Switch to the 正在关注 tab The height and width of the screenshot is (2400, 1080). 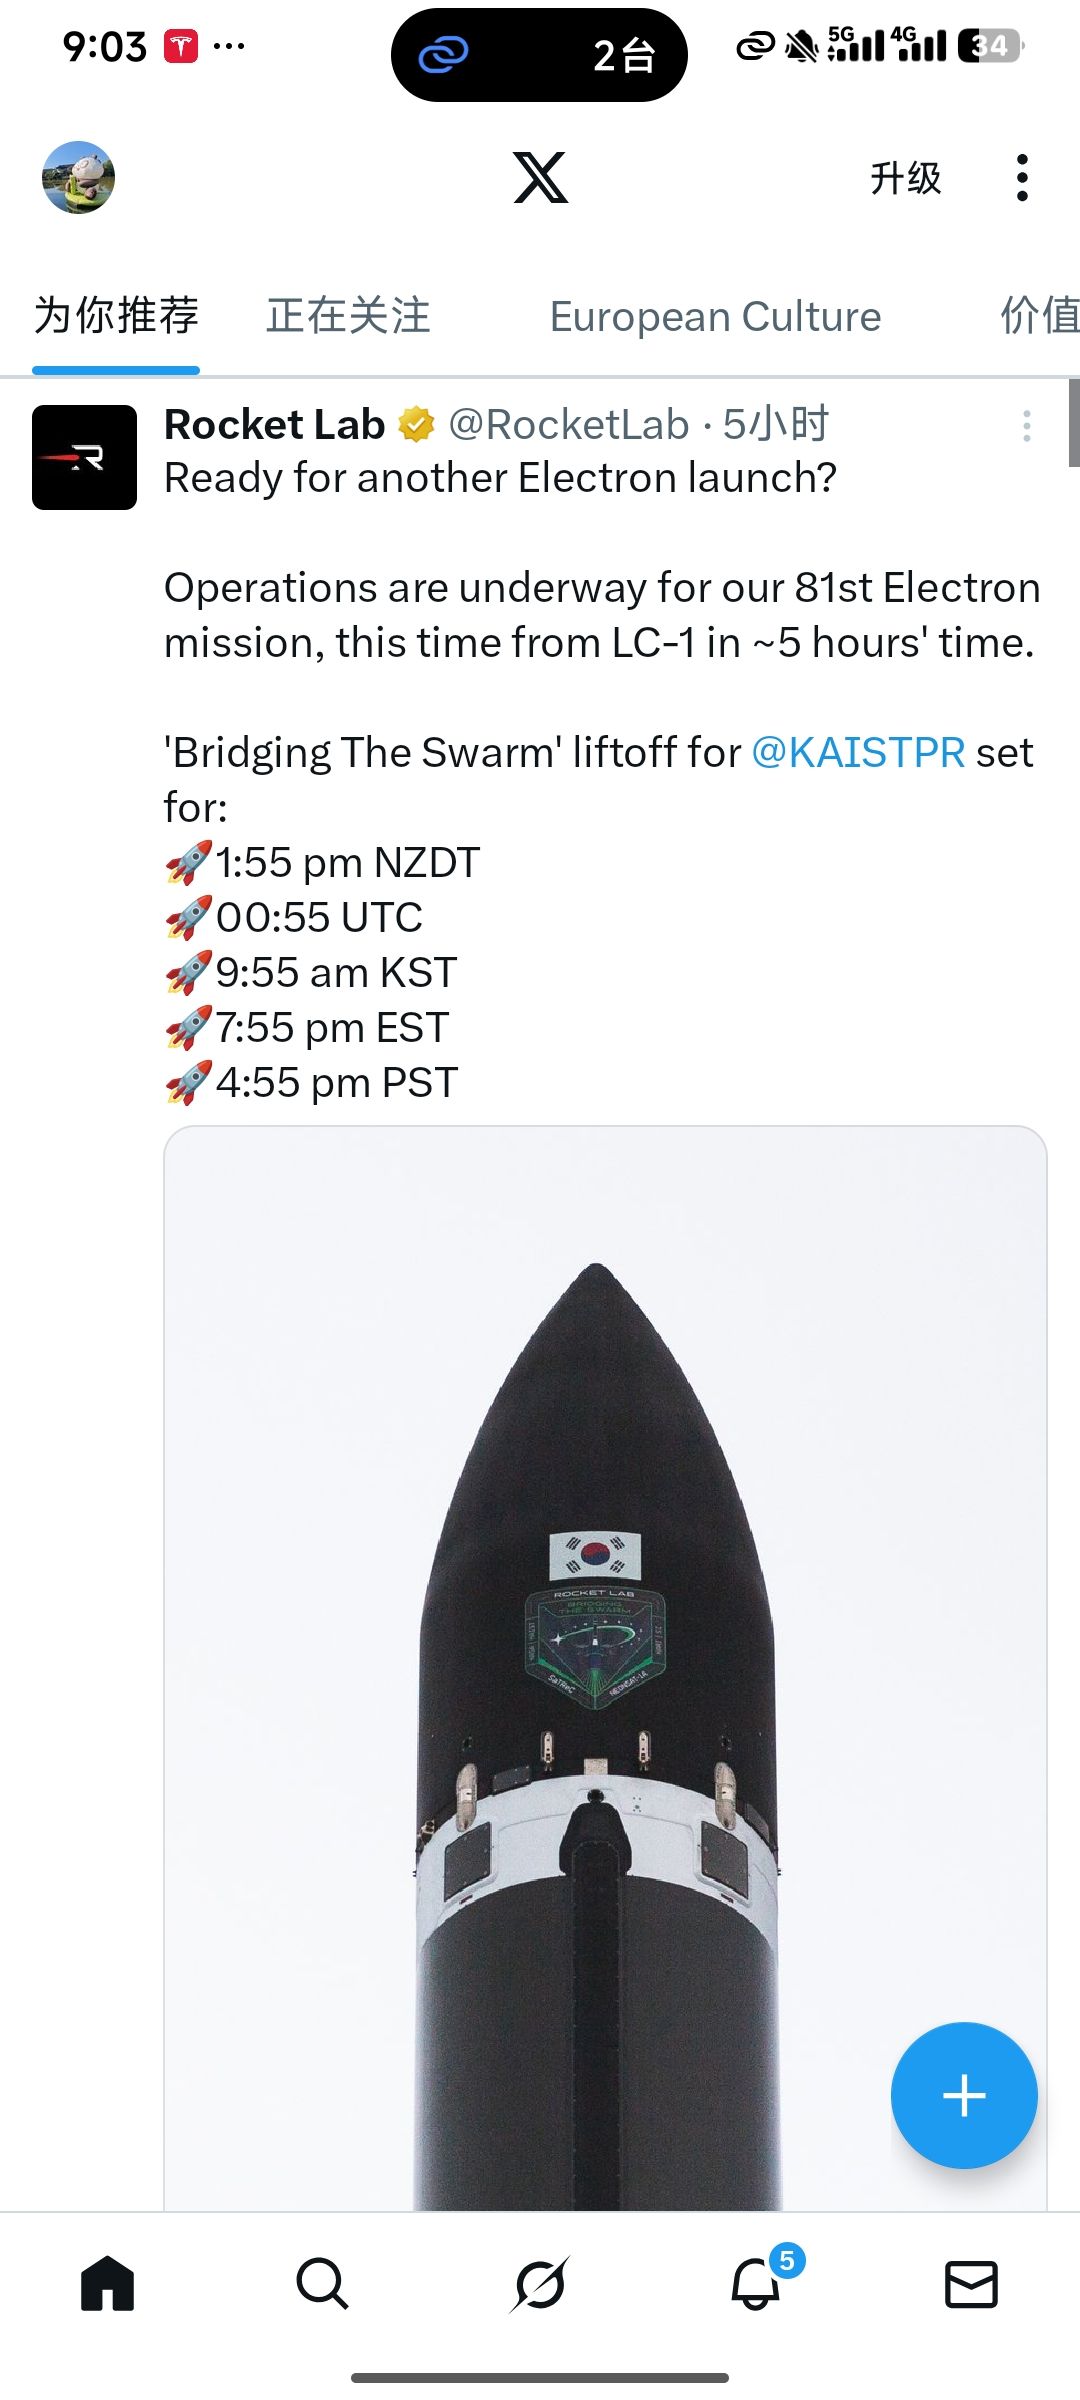(x=348, y=316)
